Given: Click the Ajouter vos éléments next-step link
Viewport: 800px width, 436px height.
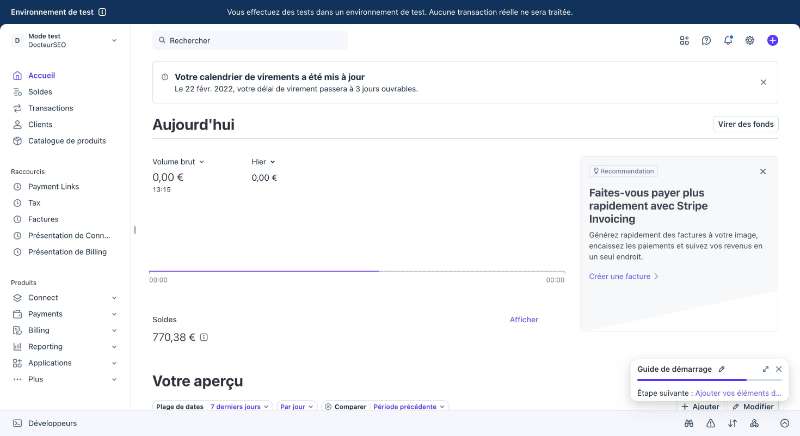Looking at the screenshot, I should coord(738,393).
